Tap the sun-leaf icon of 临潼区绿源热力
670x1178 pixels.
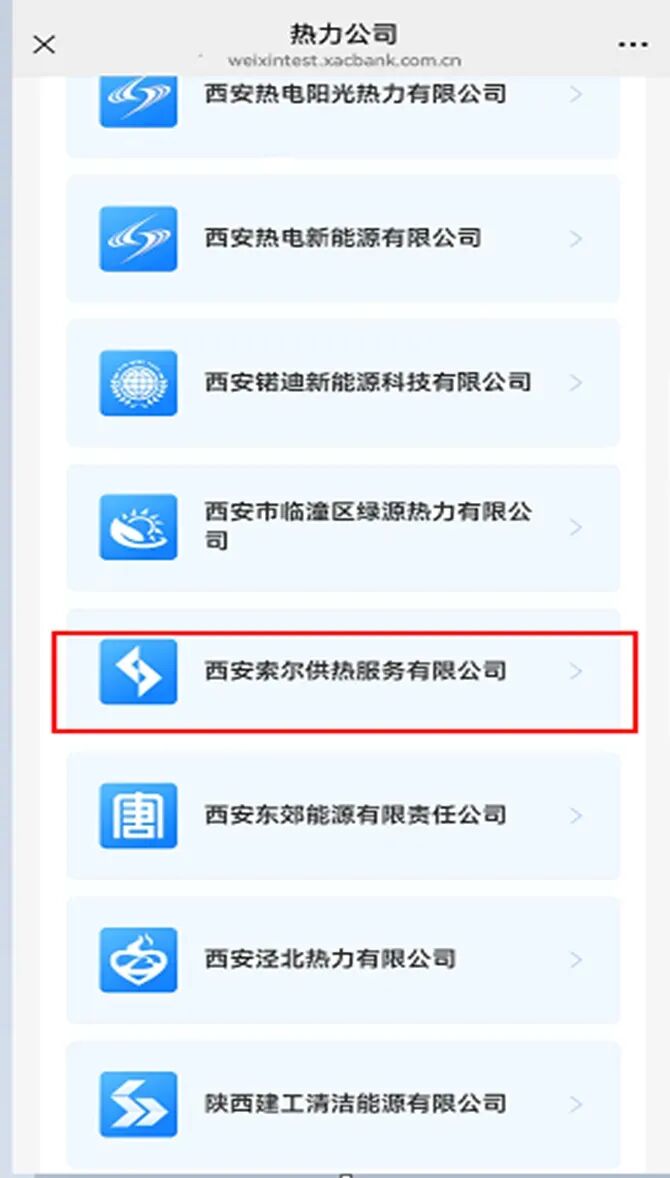[139, 527]
